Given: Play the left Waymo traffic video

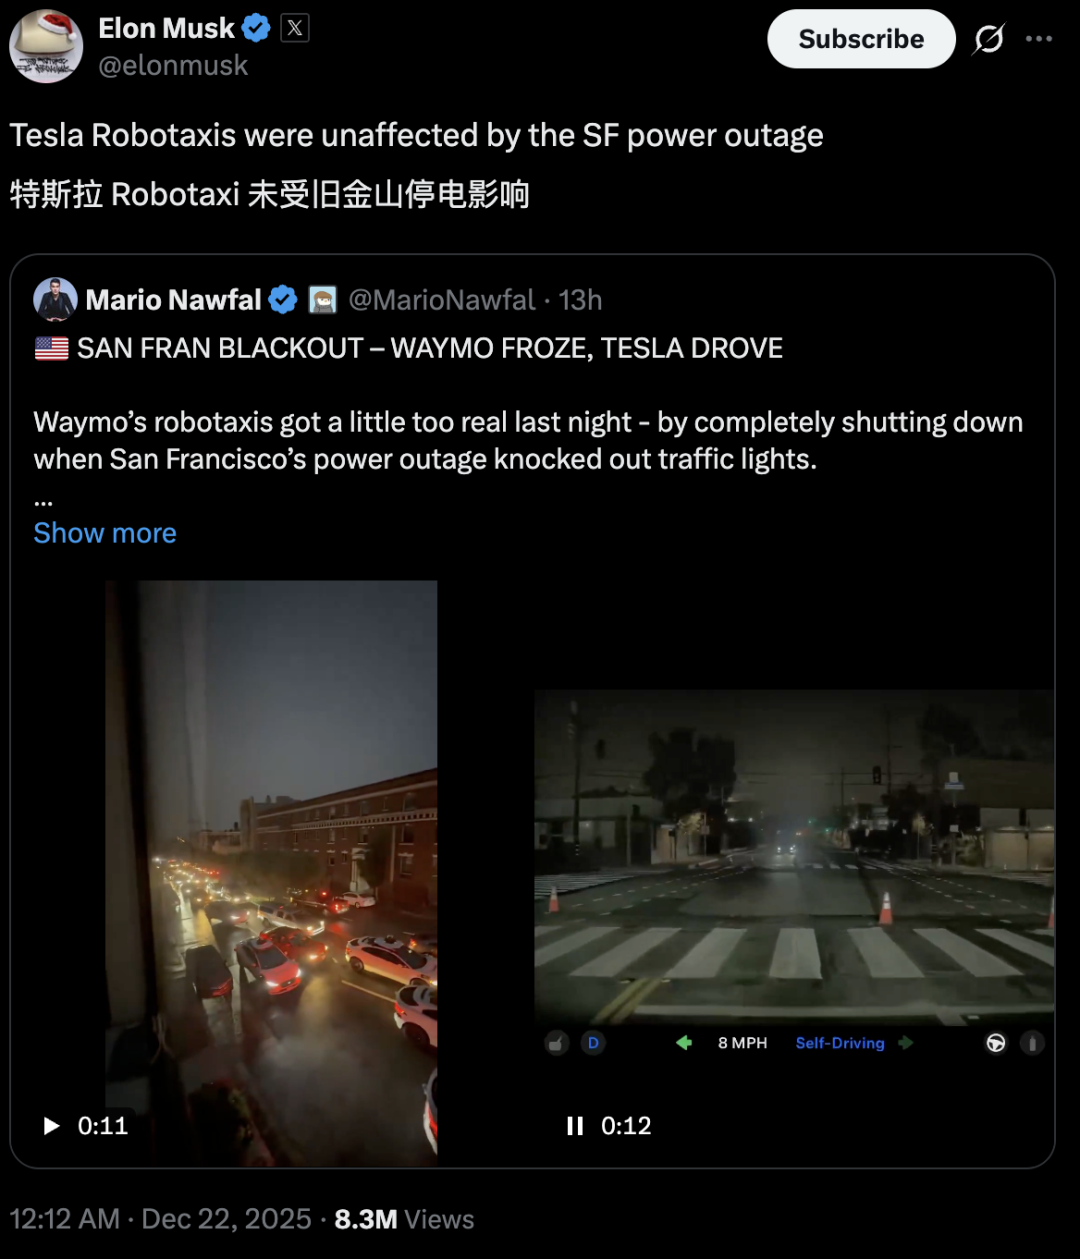Looking at the screenshot, I should (52, 1126).
